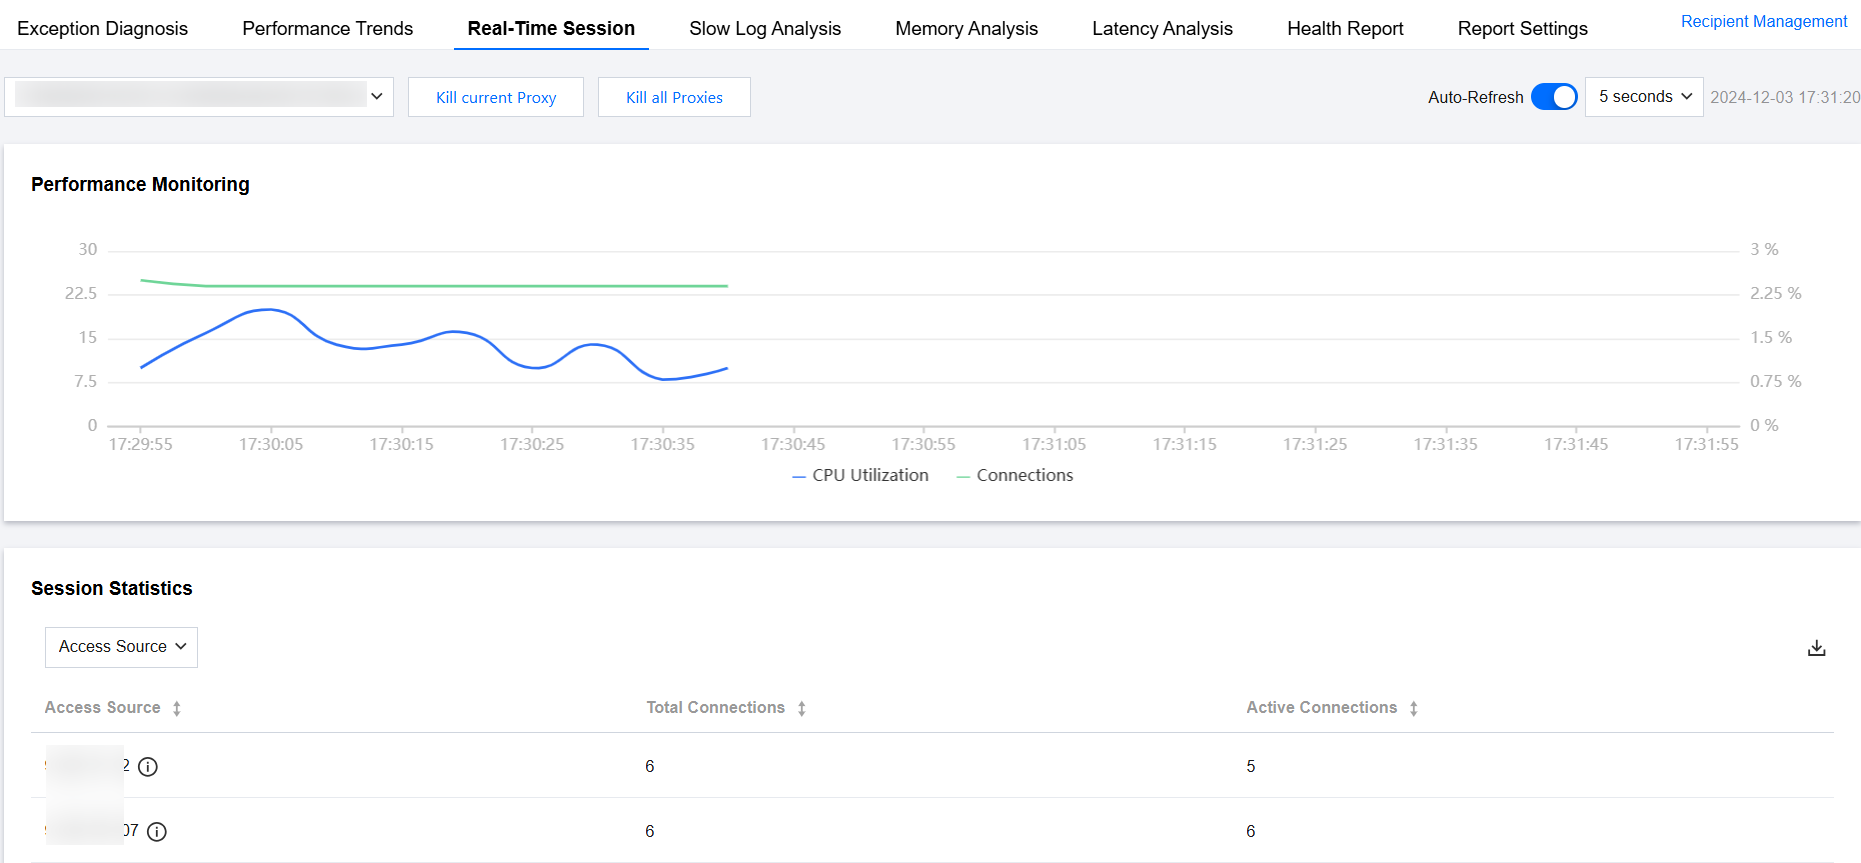Viewport: 1861px width, 863px height.
Task: Sort by Access Source column arrows
Action: (x=177, y=708)
